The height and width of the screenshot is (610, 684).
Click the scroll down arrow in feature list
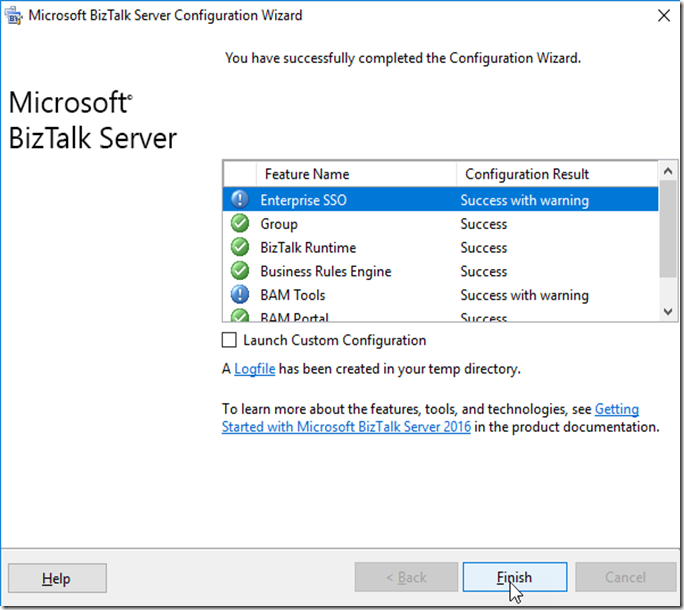coord(668,312)
